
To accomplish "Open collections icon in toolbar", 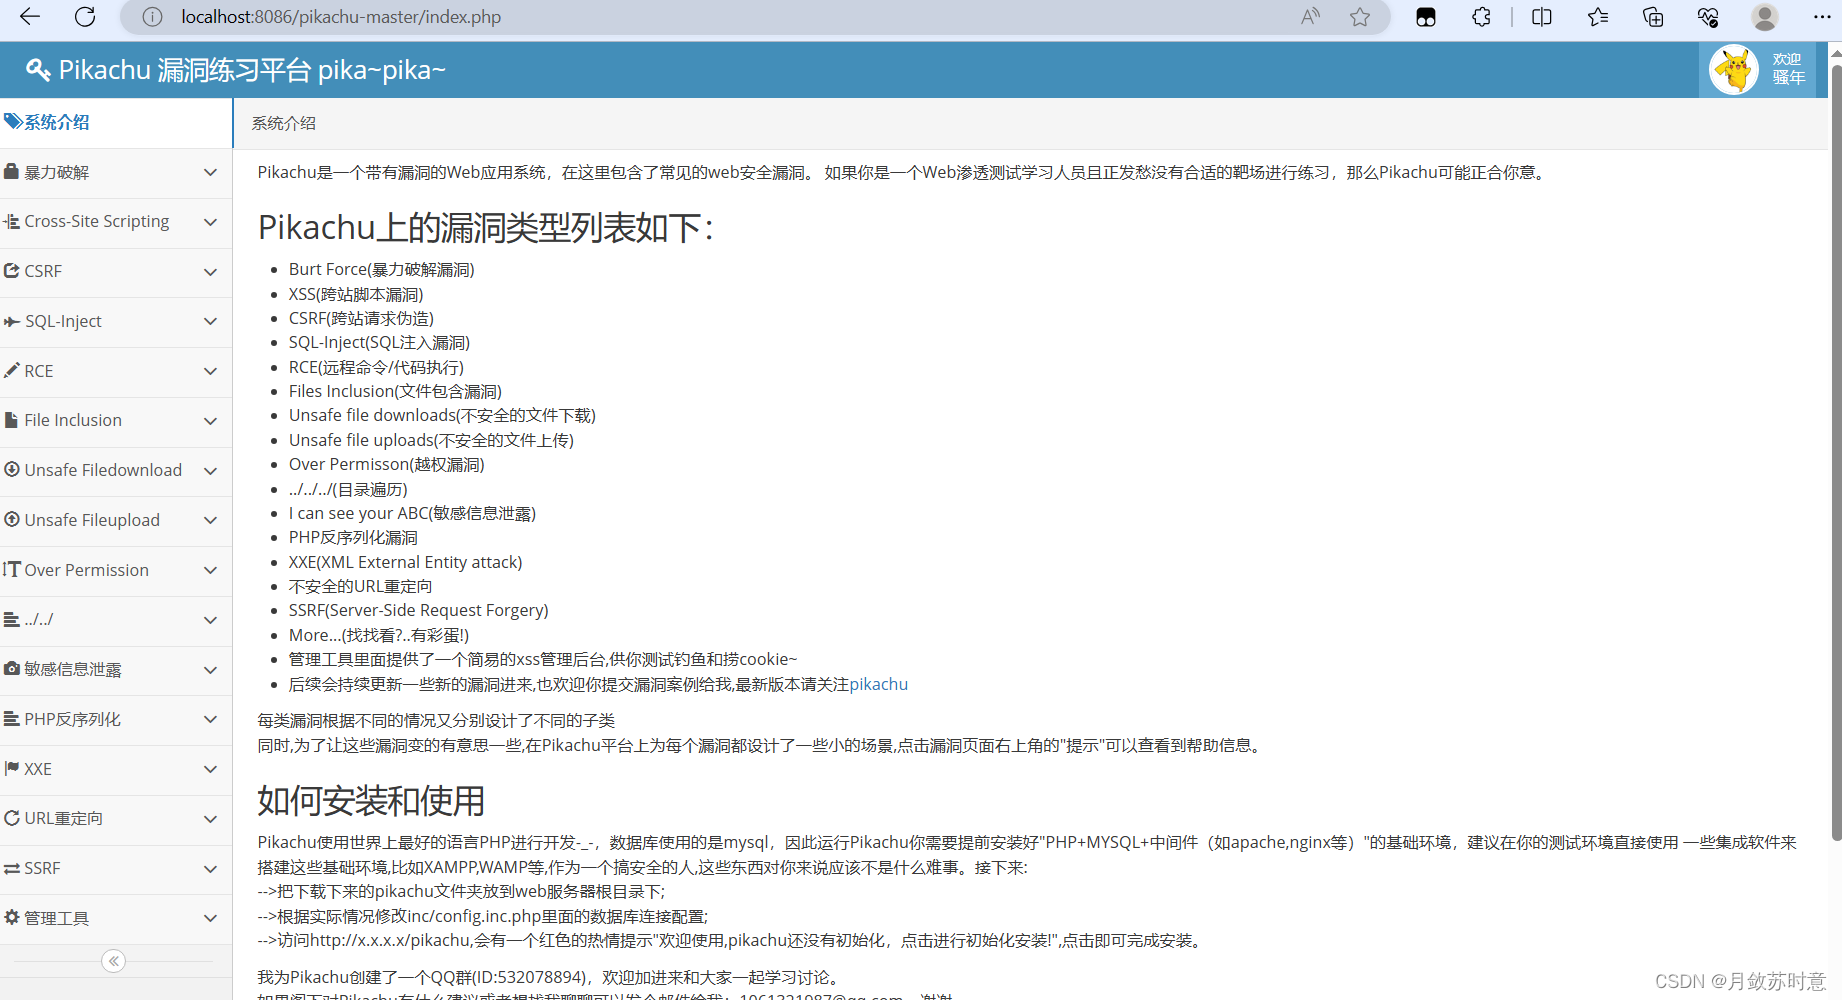I will pos(1653,17).
